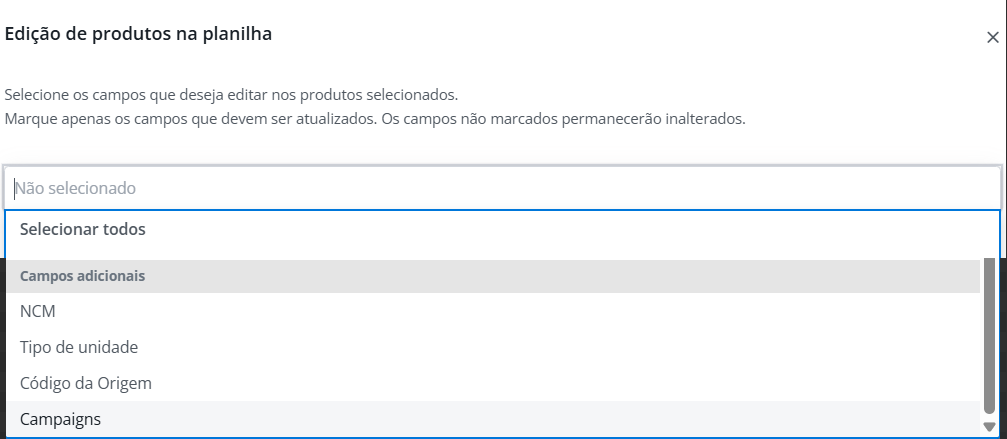
Task: Focus the "Não selecionado" field selector
Action: tap(500, 188)
